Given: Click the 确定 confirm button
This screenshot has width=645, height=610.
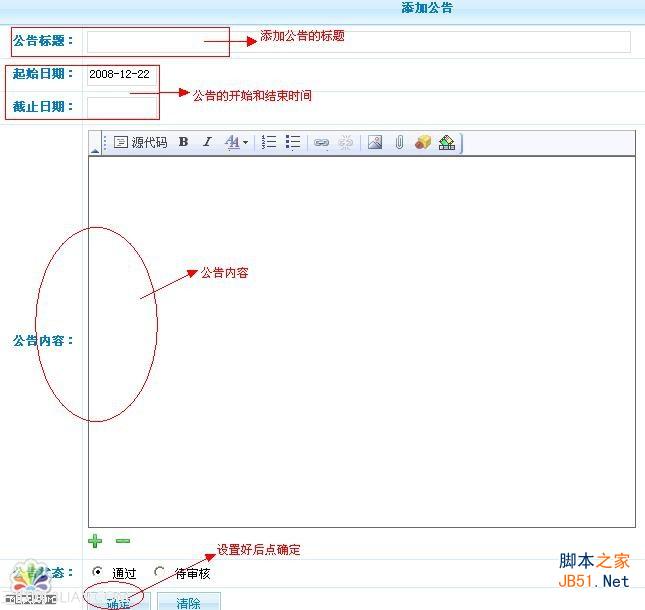Looking at the screenshot, I should tap(118, 602).
